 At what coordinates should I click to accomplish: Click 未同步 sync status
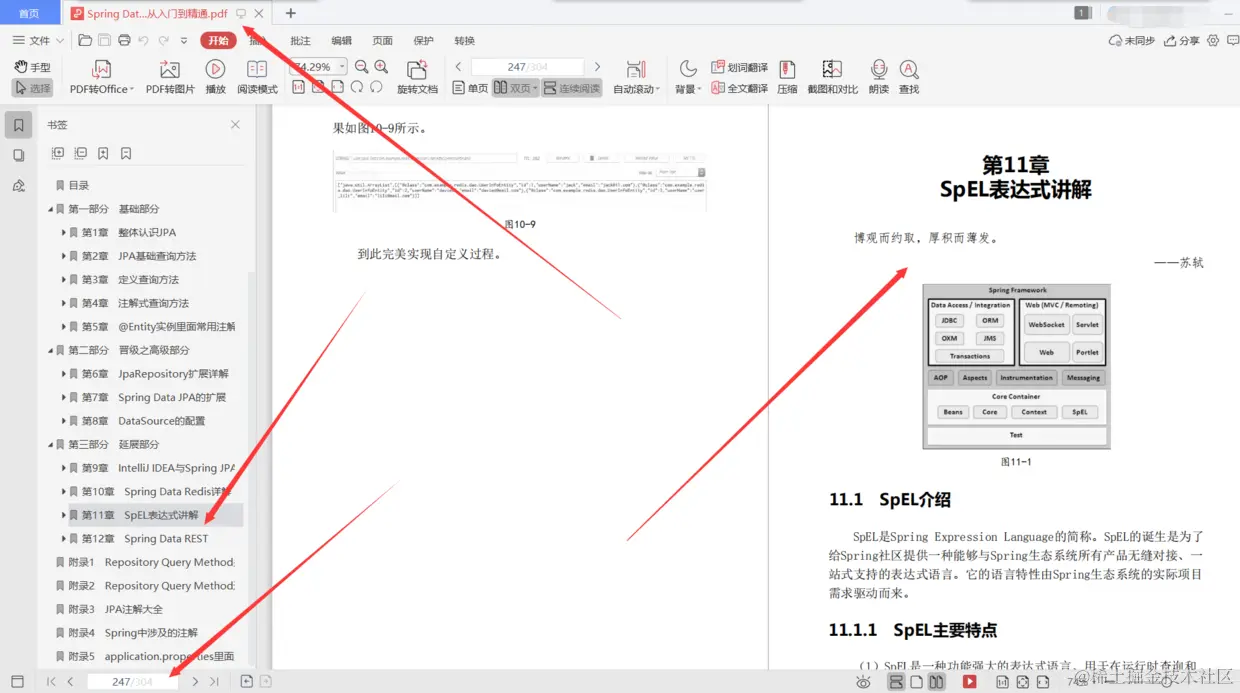(1132, 41)
